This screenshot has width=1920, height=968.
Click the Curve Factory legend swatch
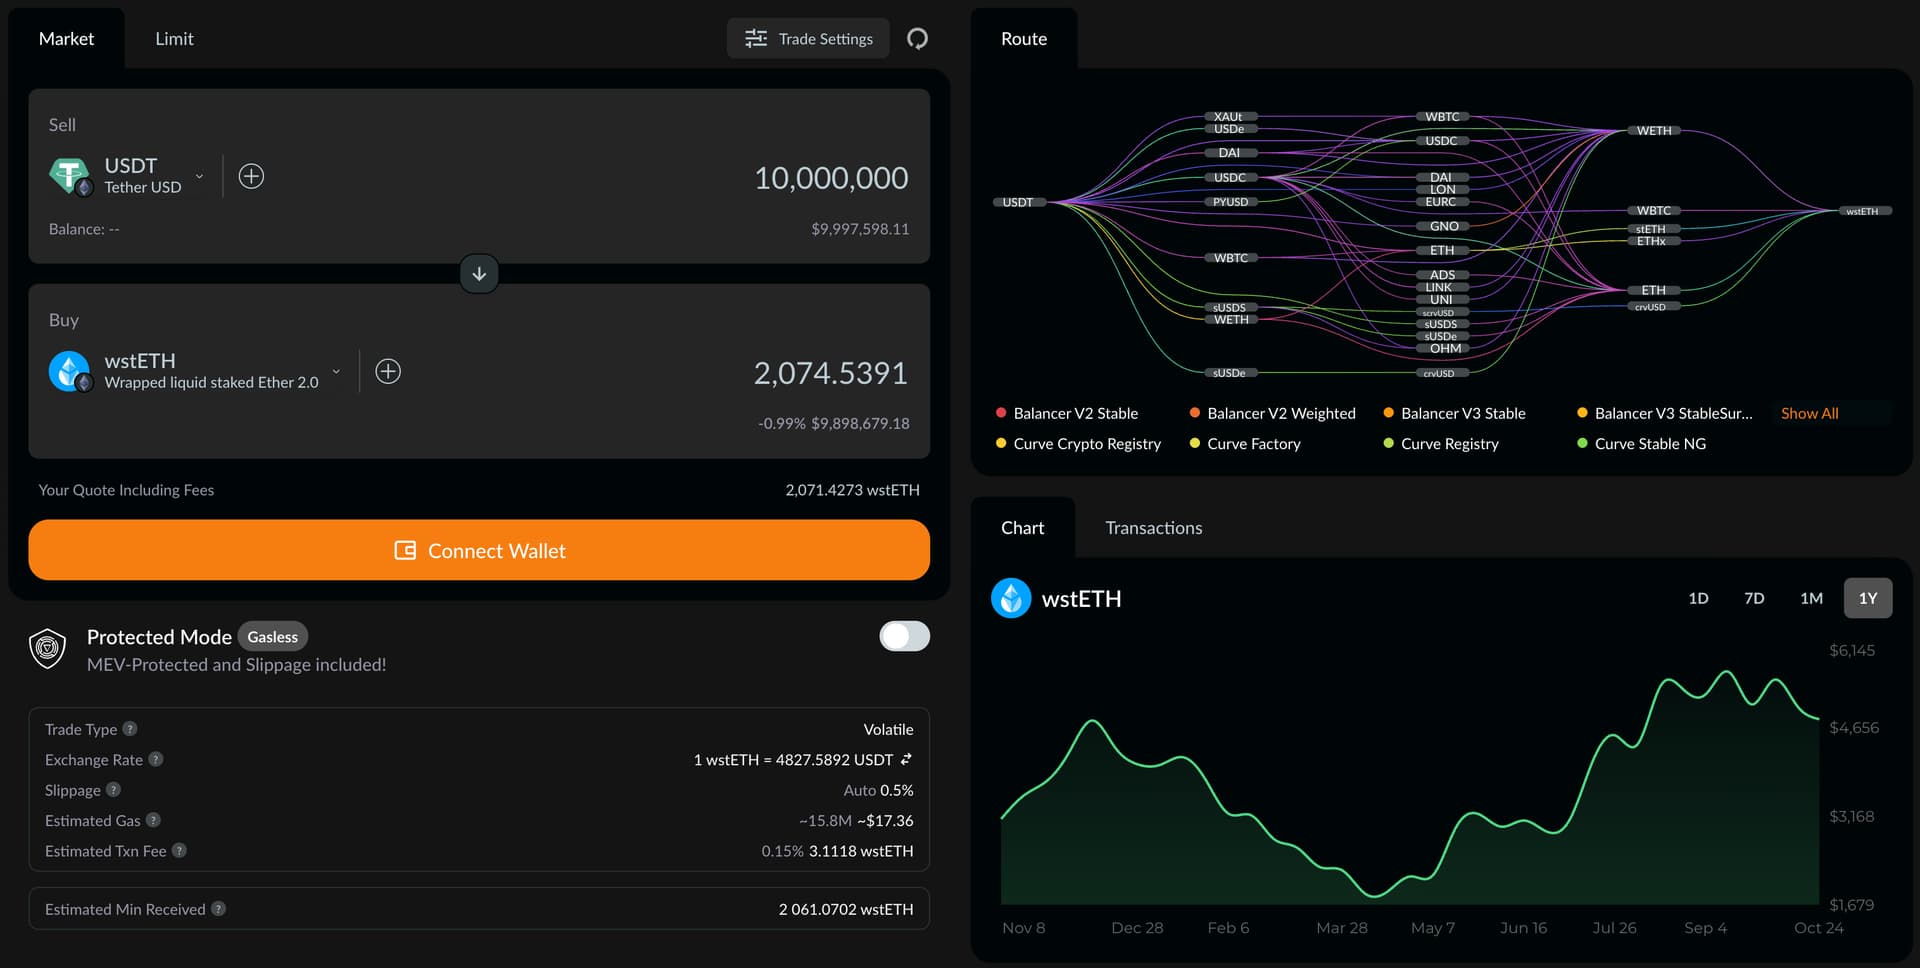point(1195,443)
